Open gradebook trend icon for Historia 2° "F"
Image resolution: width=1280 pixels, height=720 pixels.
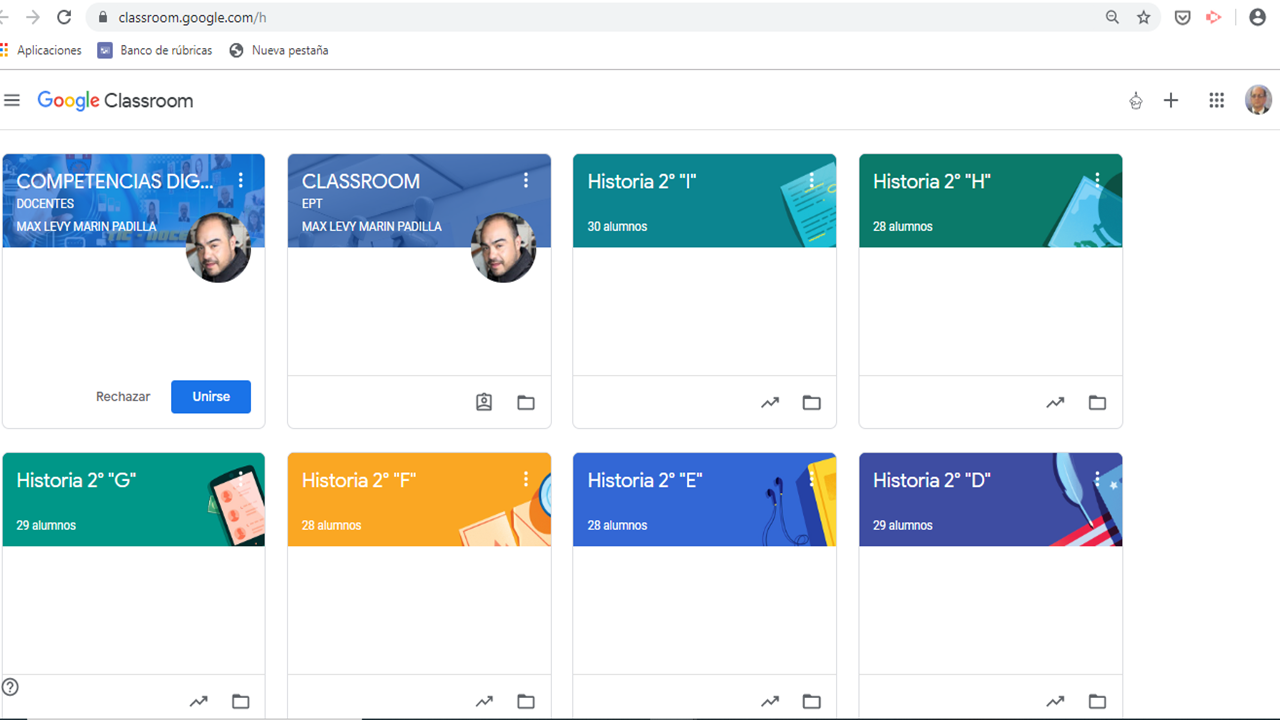click(484, 702)
